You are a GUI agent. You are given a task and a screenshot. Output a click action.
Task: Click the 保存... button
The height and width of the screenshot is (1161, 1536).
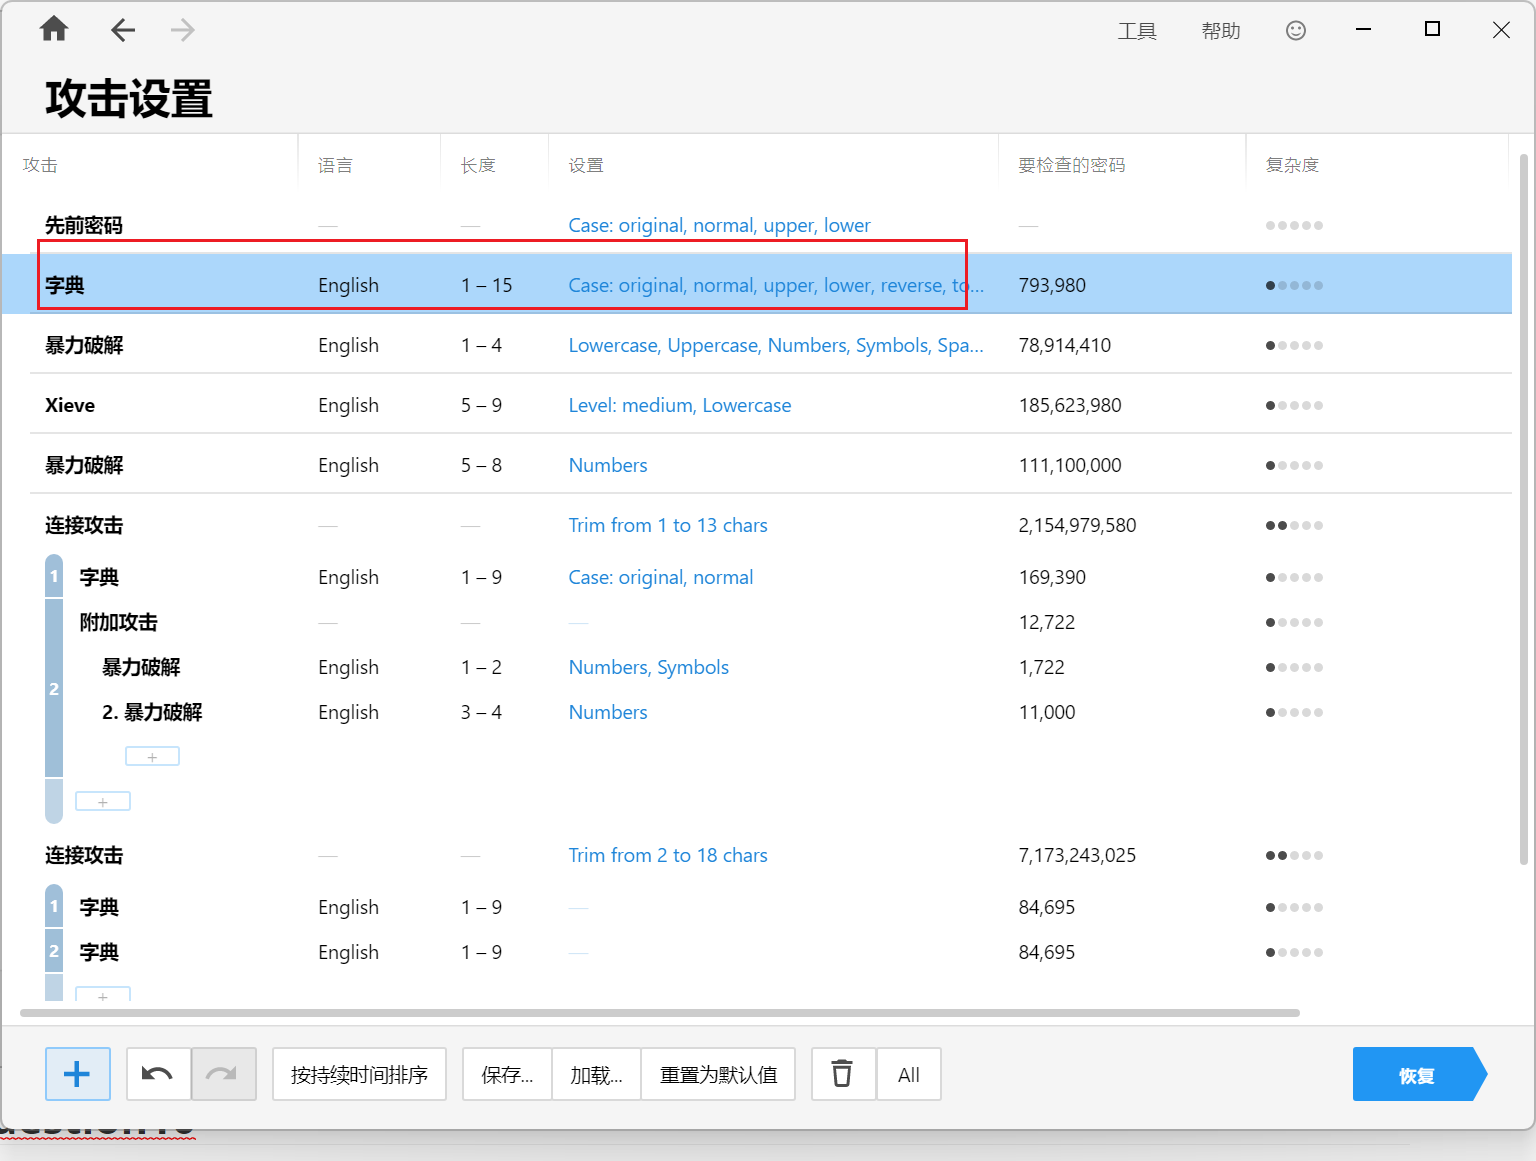click(x=507, y=1074)
